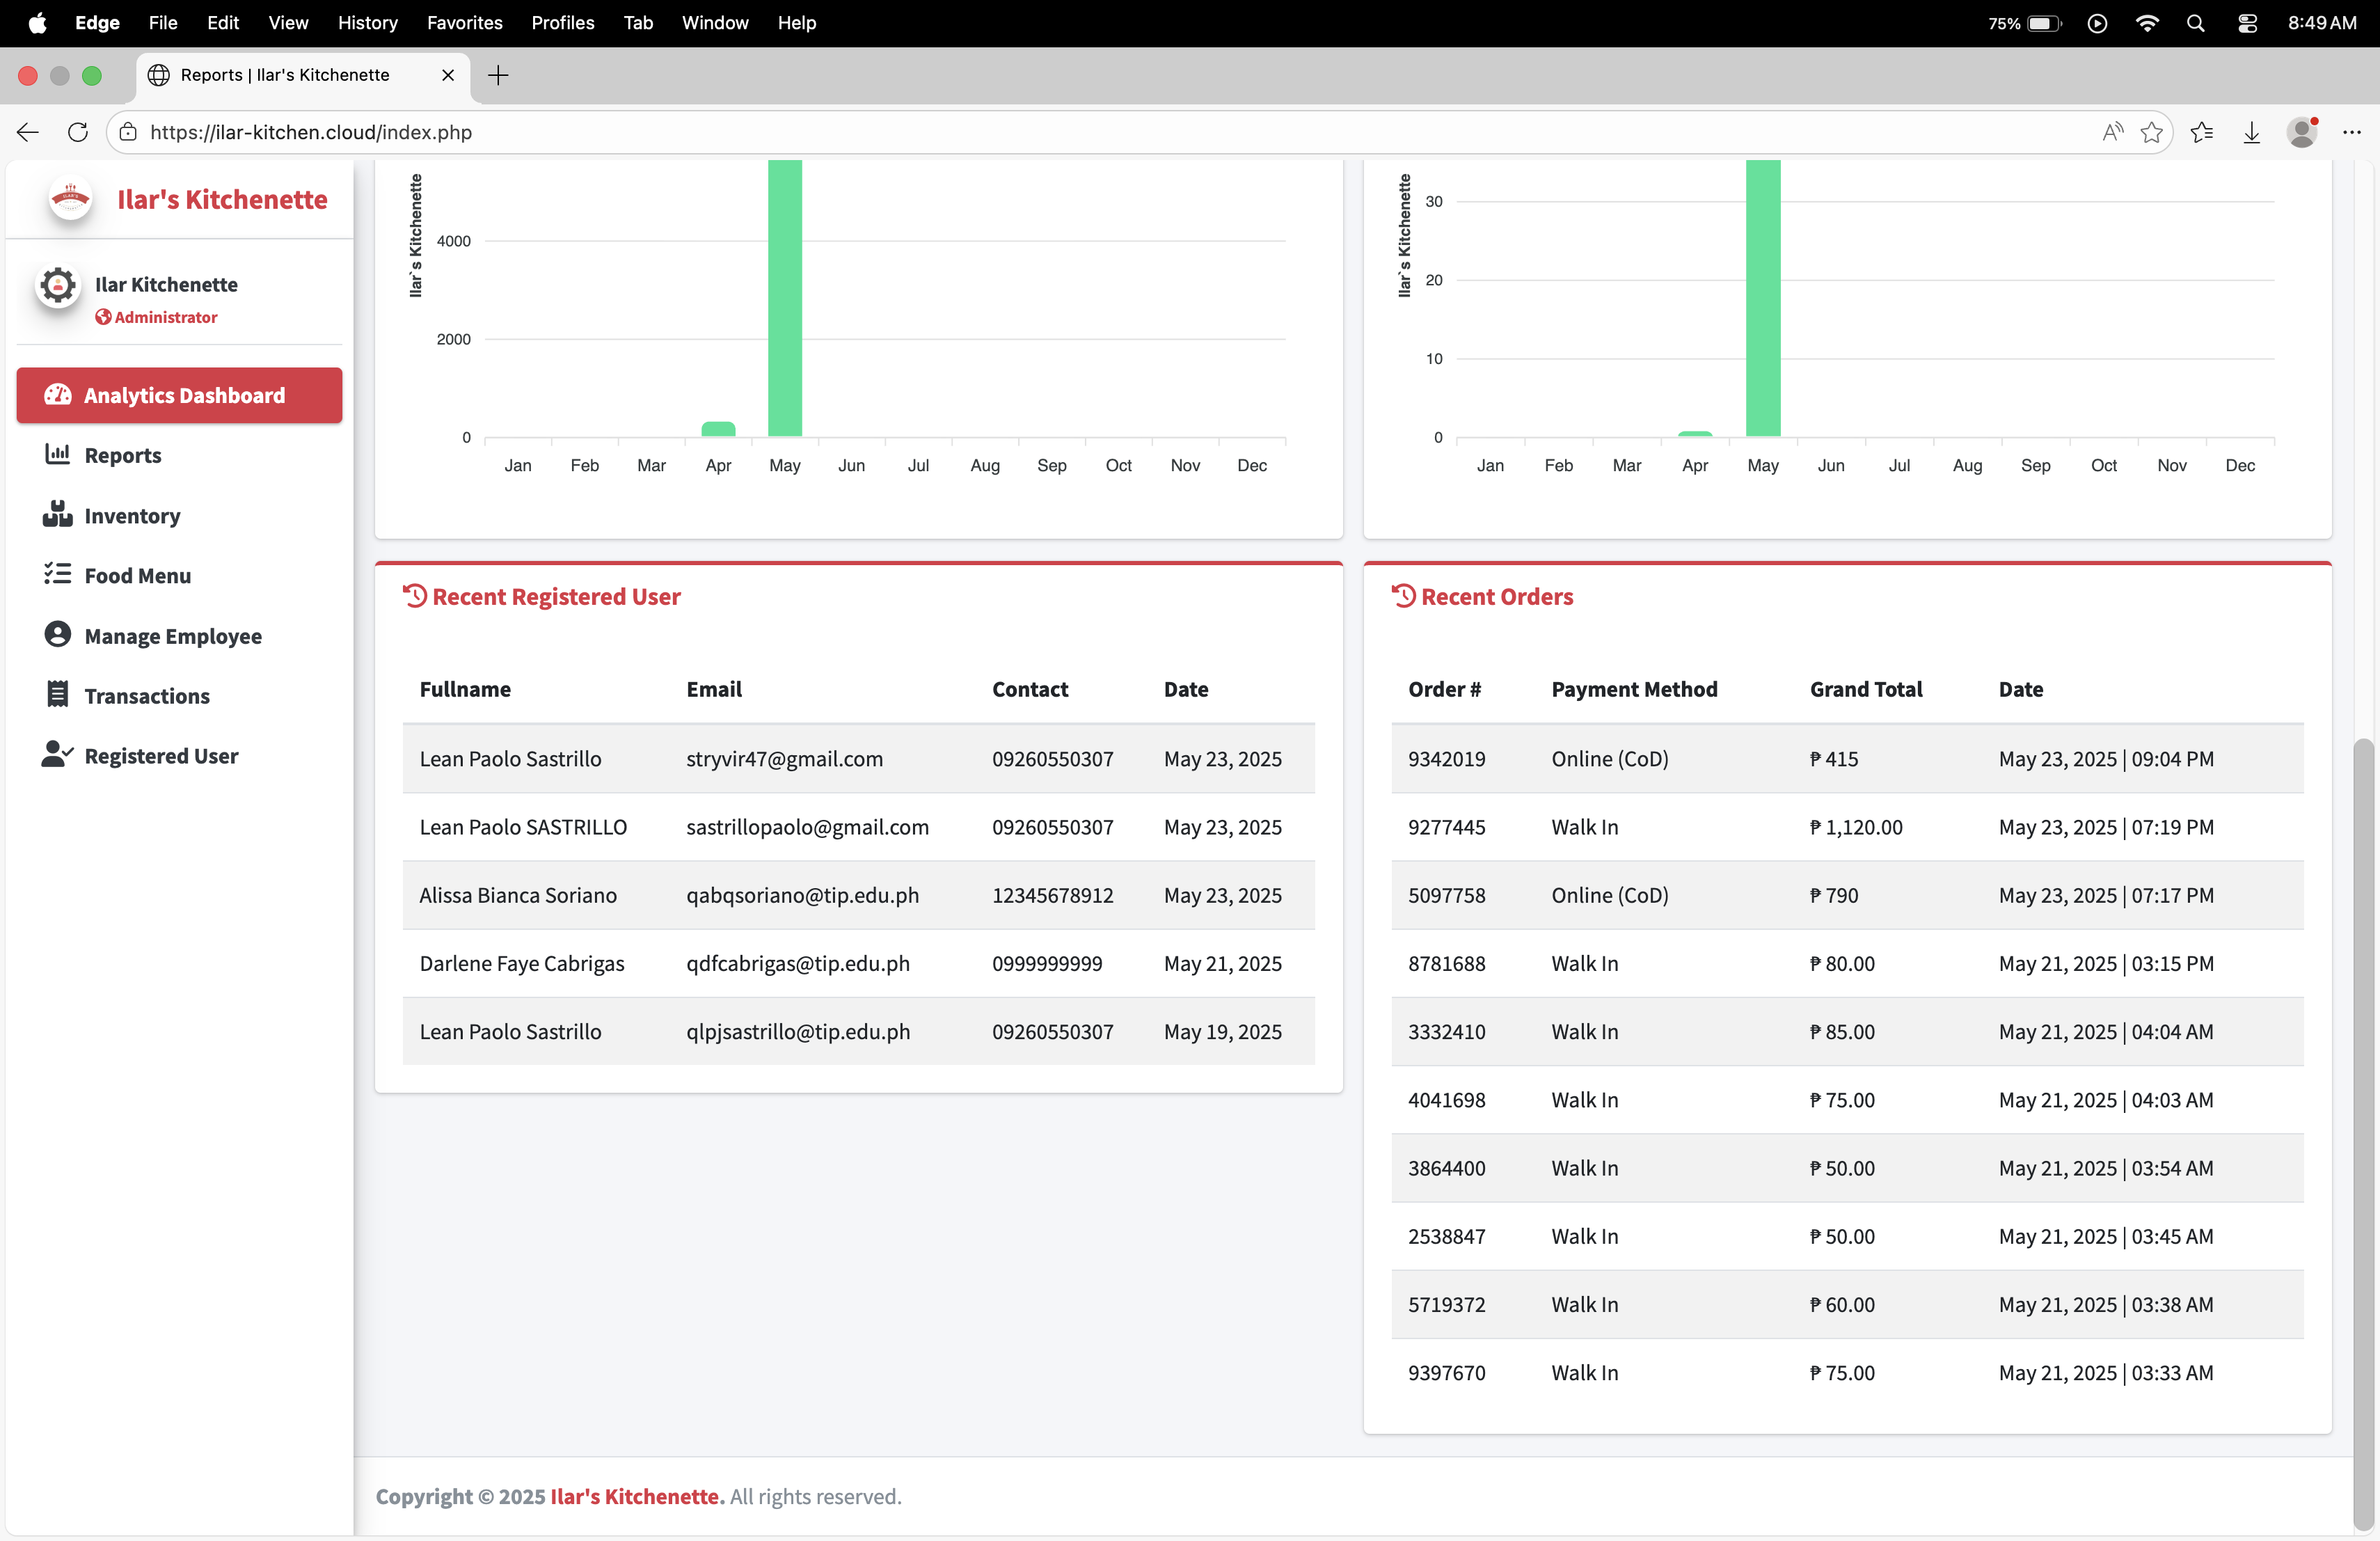This screenshot has height=1541, width=2380.
Task: Click Ilar's Kitchenette footer link
Action: coord(636,1496)
